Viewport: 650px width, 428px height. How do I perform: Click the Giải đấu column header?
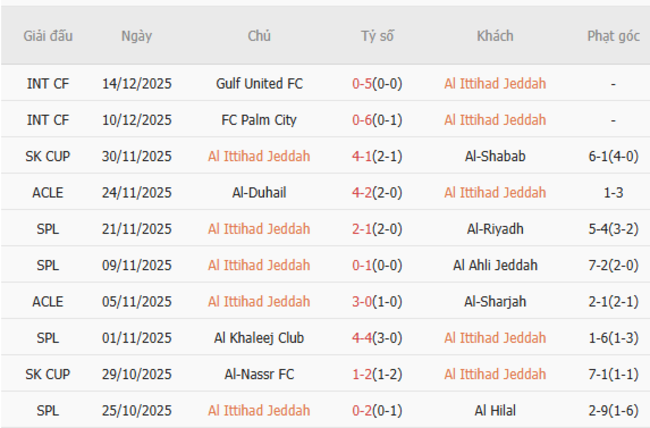[48, 36]
